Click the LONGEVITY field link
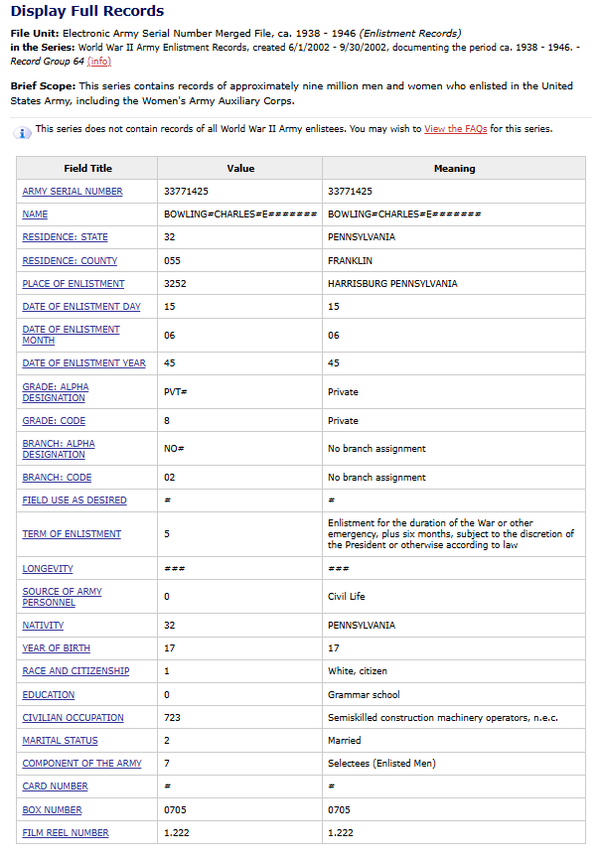The width and height of the screenshot is (600, 858). point(48,568)
